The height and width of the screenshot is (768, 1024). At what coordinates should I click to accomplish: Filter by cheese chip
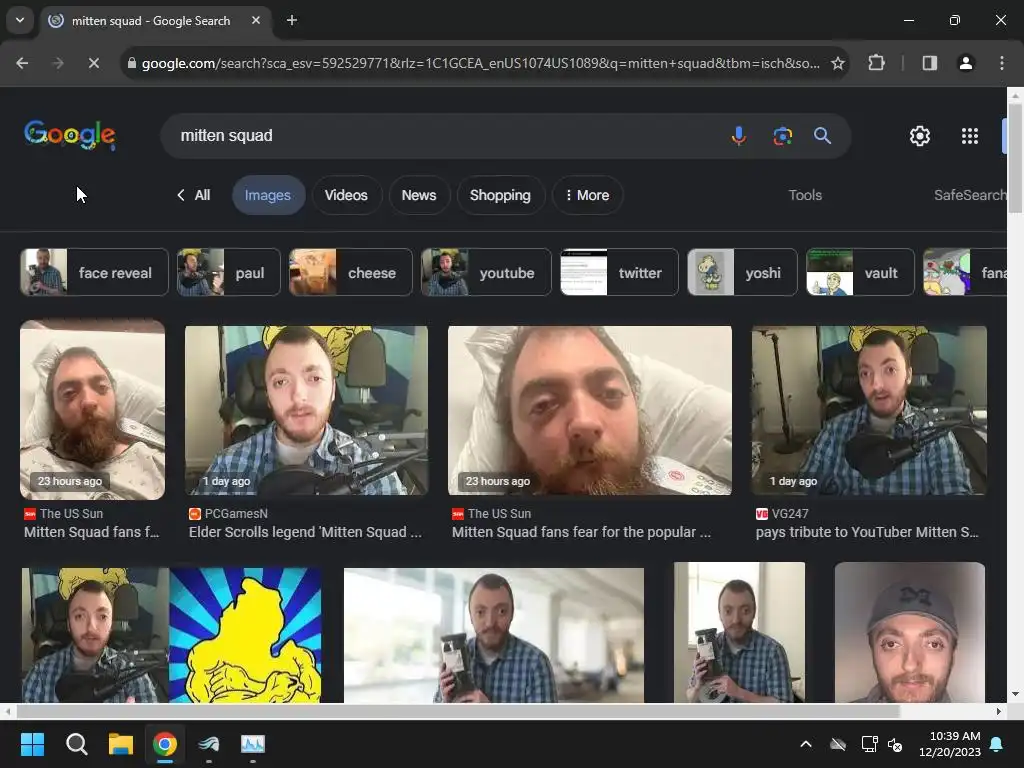(351, 272)
